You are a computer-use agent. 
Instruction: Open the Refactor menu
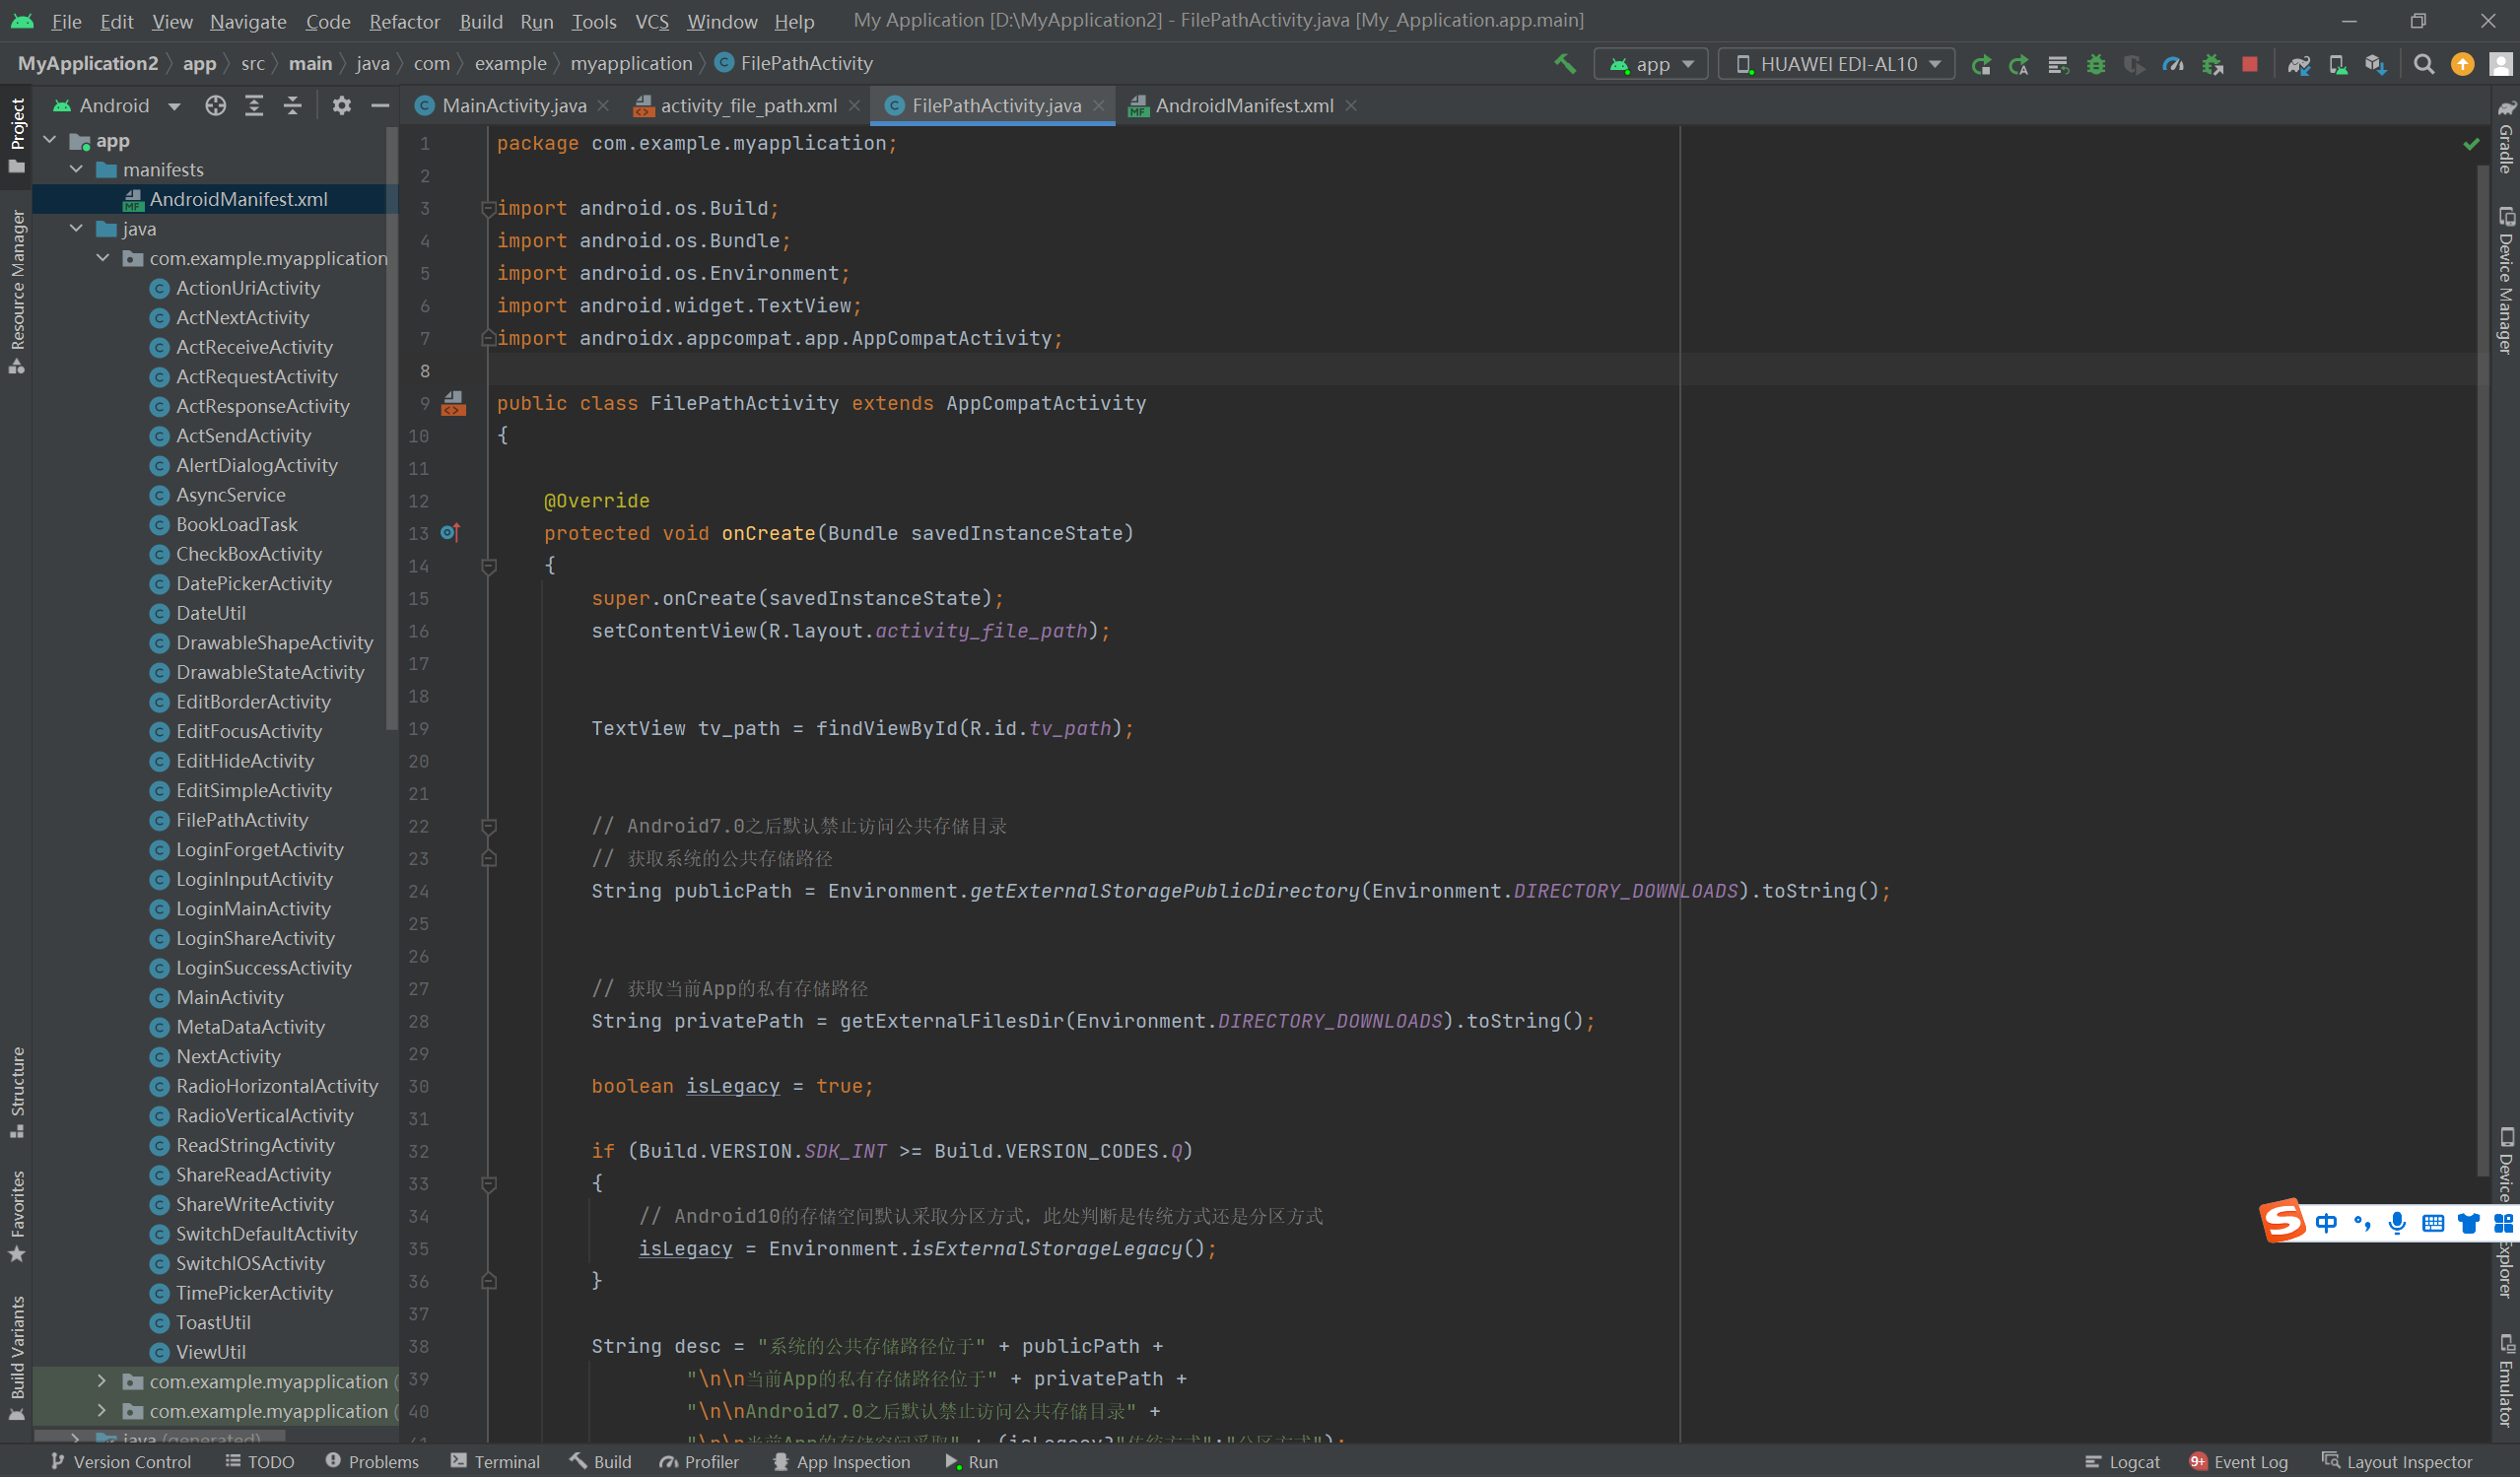click(403, 21)
